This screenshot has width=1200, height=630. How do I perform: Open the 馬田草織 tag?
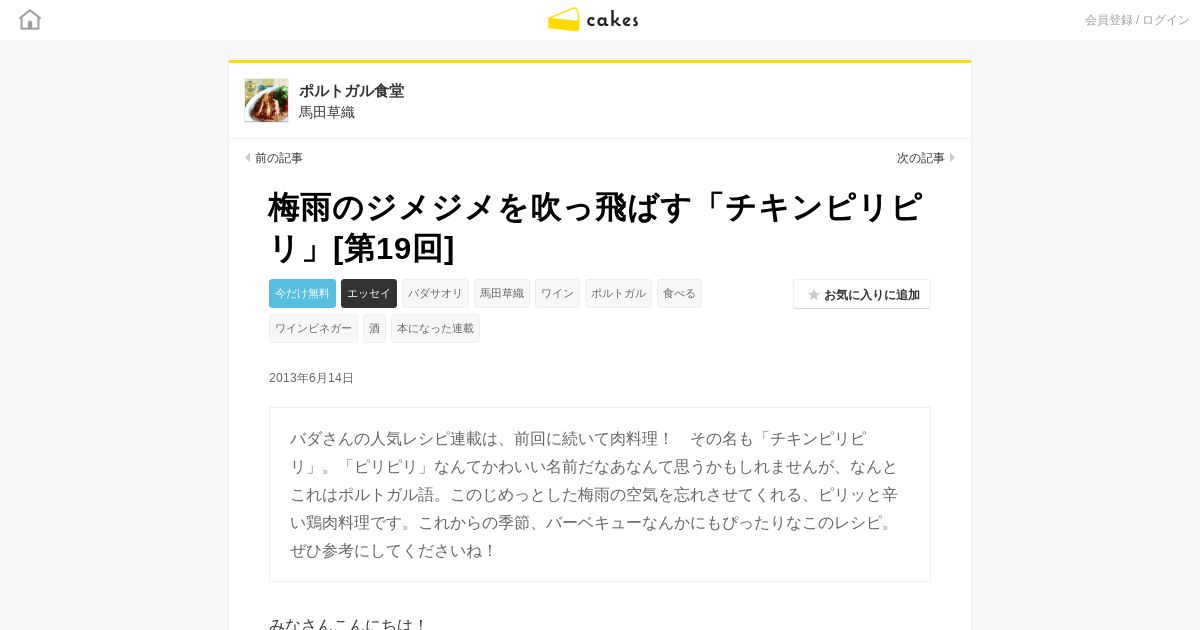click(x=502, y=293)
